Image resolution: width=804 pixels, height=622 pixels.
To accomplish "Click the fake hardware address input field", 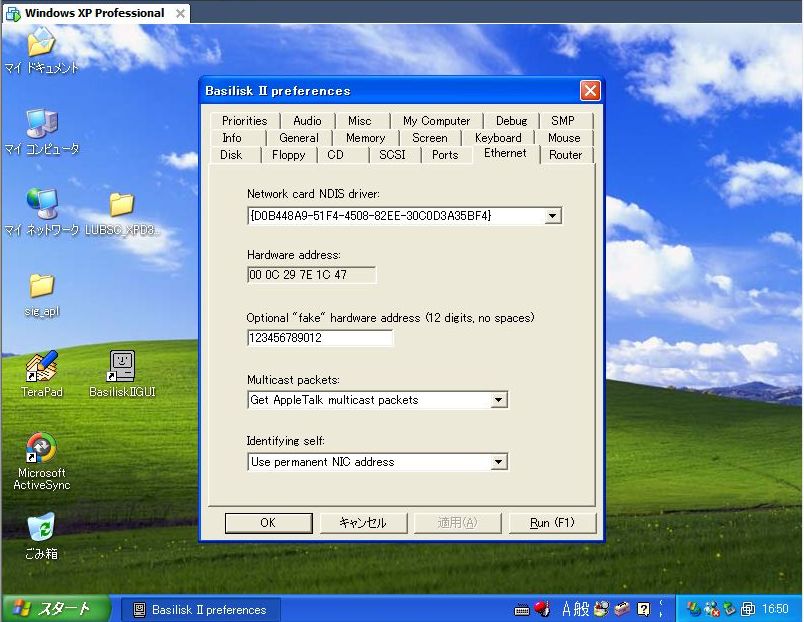I will coord(320,338).
